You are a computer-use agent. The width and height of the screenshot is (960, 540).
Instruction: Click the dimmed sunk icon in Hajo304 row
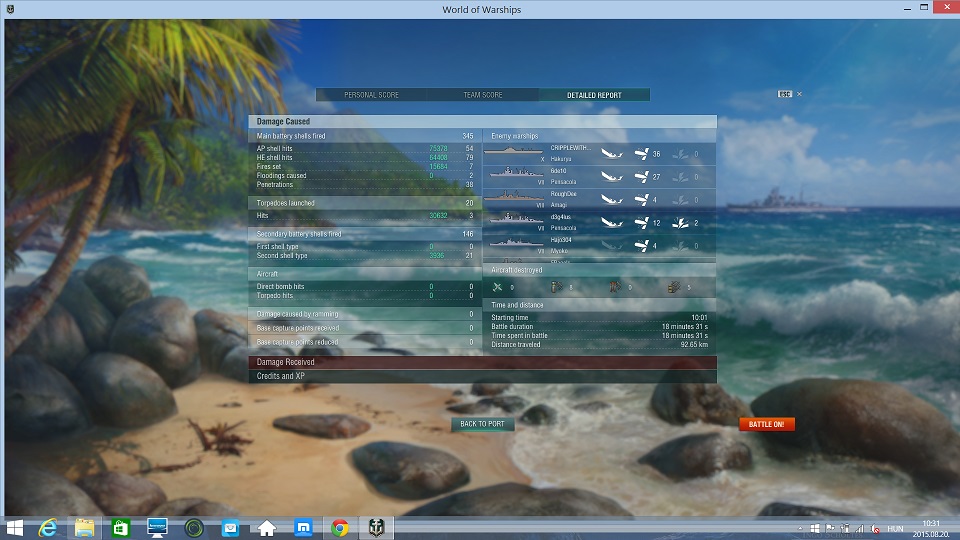(x=612, y=246)
